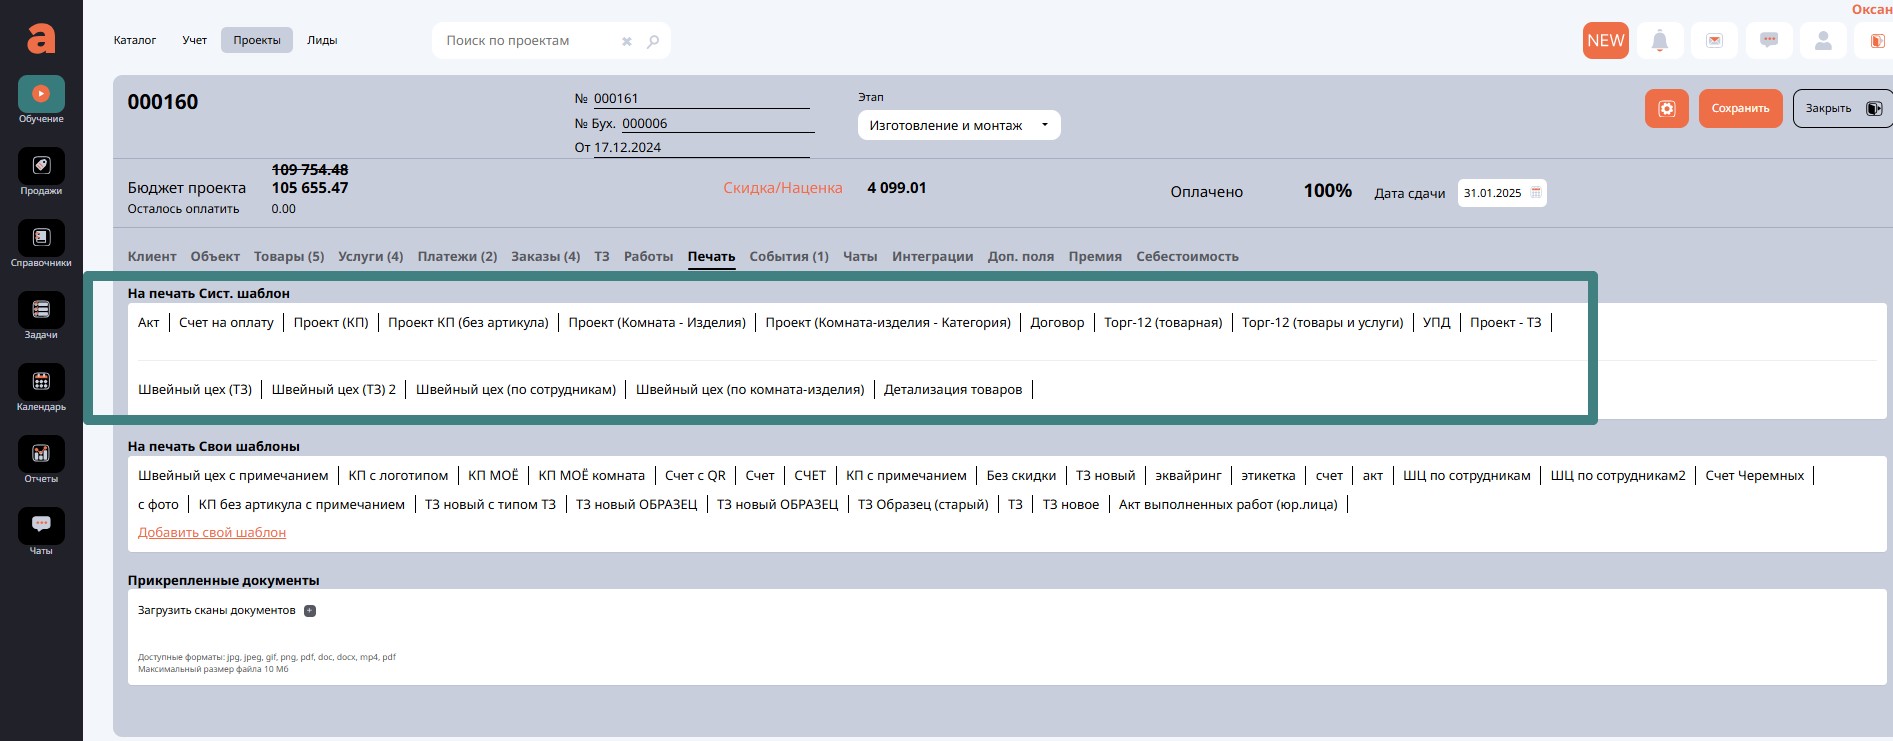Click the Поиск по проектам search field

click(x=528, y=41)
